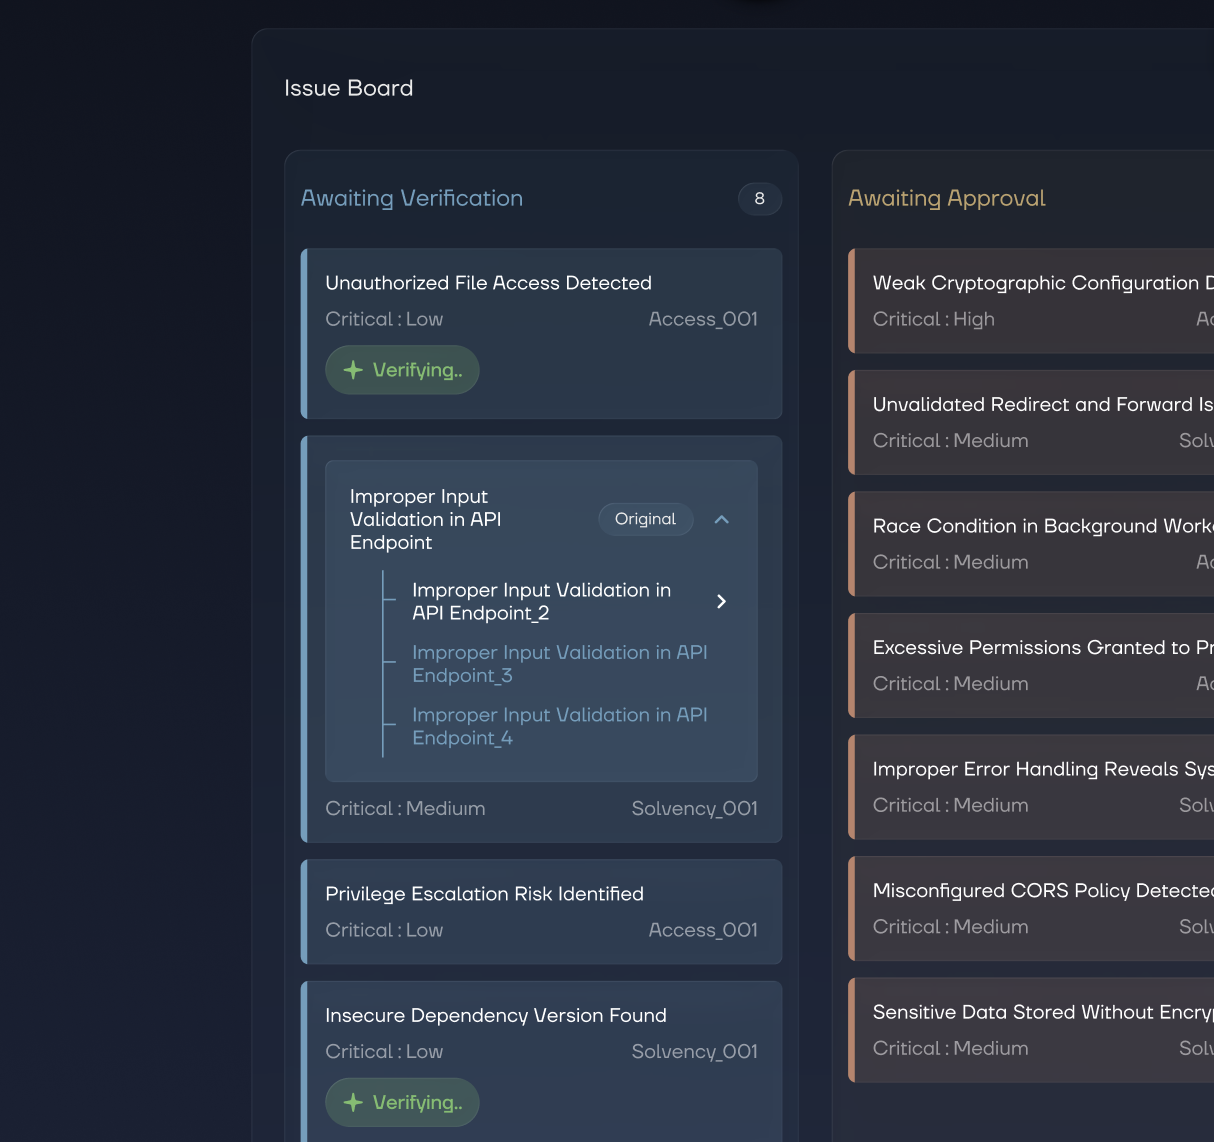Click the Awaiting Verification count badge showing 8
The height and width of the screenshot is (1142, 1214).
(x=759, y=198)
